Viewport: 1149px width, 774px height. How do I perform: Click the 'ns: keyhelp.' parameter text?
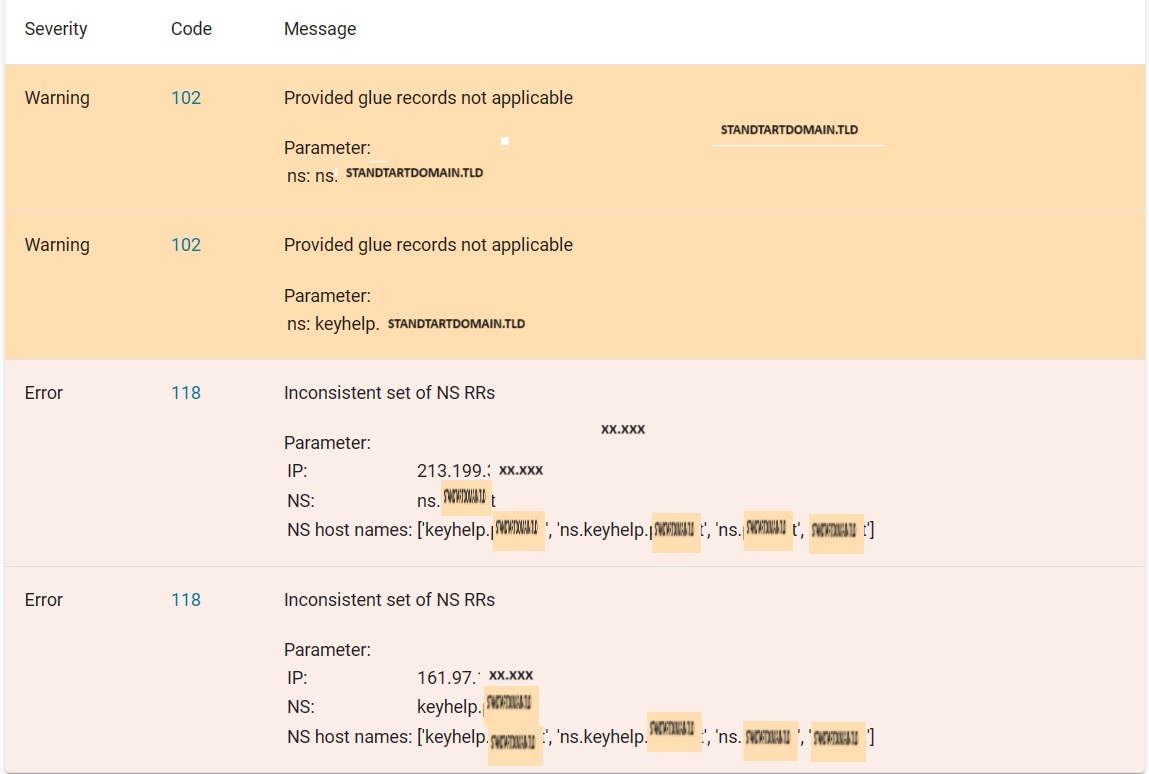click(x=333, y=324)
